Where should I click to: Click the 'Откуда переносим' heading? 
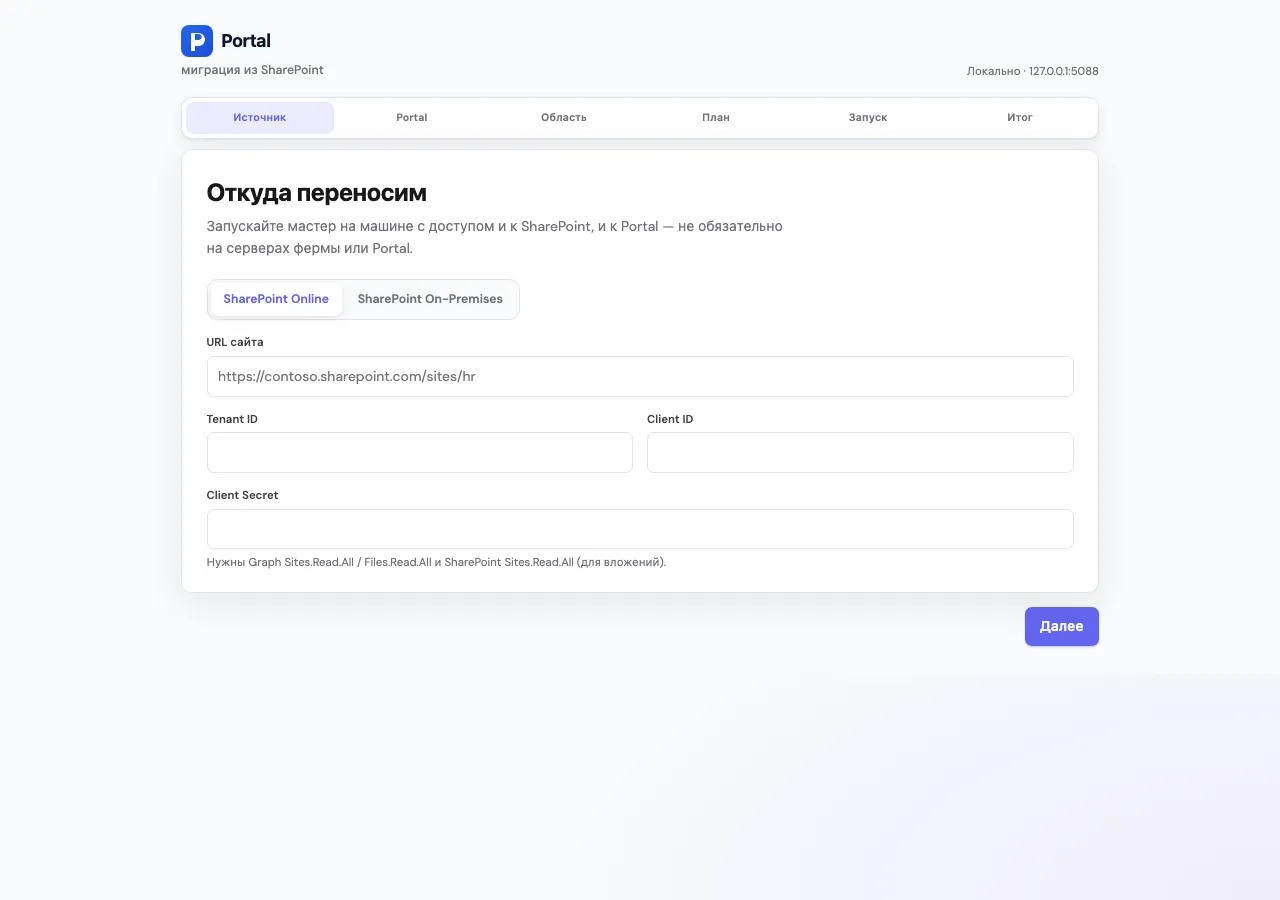coord(317,193)
